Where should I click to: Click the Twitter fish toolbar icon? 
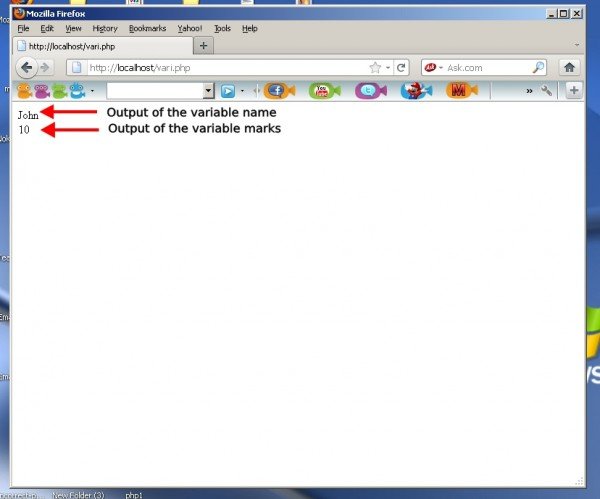pyautogui.click(x=370, y=91)
